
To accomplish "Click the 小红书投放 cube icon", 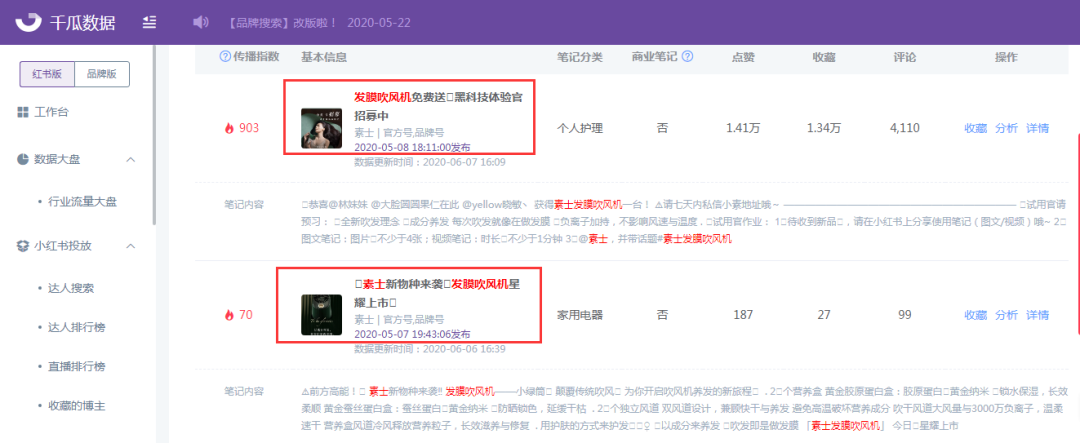I will [x=23, y=245].
